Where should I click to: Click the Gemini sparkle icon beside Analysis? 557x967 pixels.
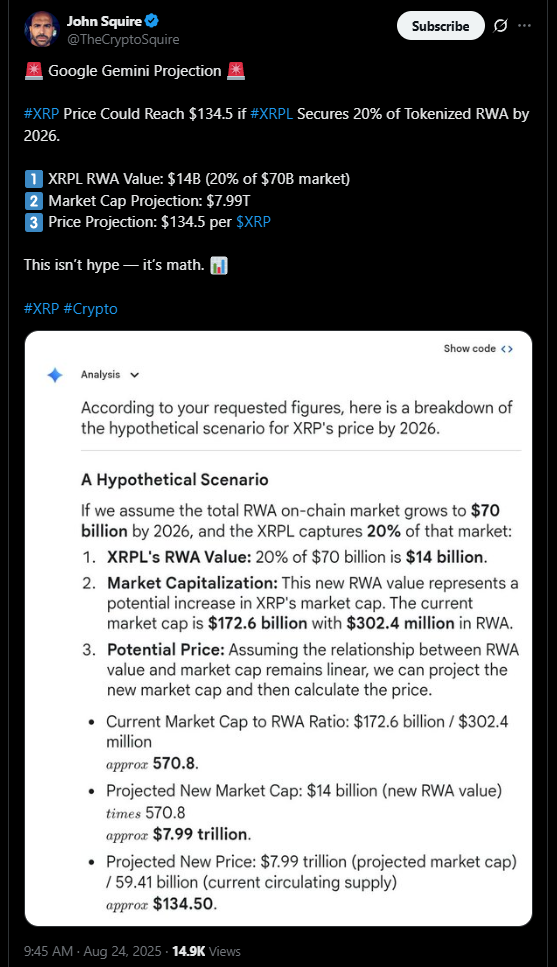point(56,375)
